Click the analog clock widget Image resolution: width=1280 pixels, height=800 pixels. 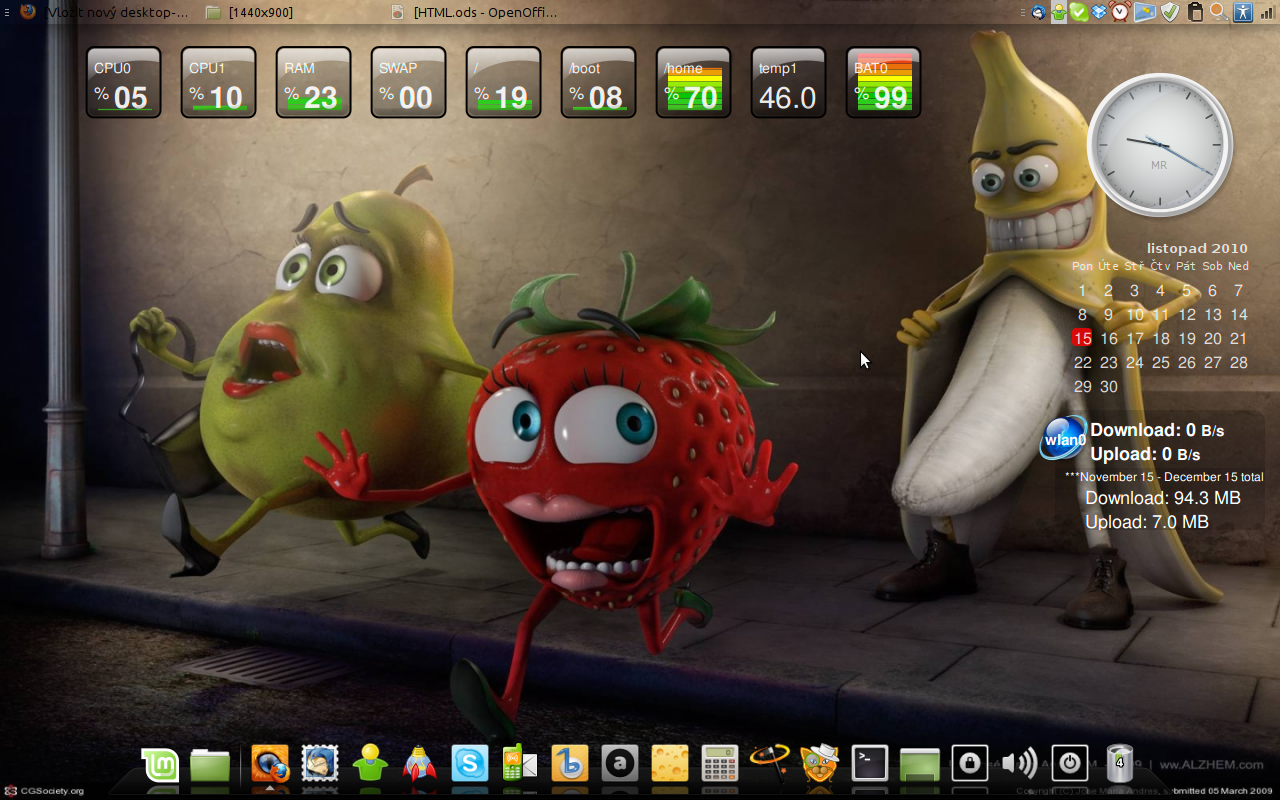[1159, 144]
